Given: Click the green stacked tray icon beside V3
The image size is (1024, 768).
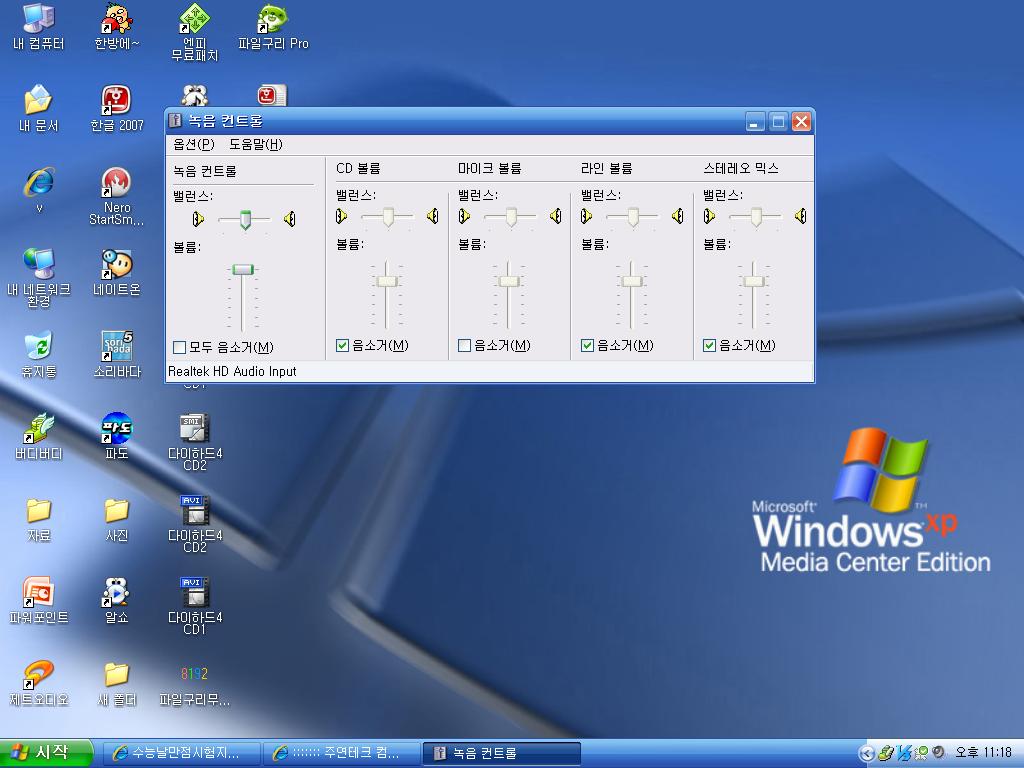Looking at the screenshot, I should [x=886, y=753].
